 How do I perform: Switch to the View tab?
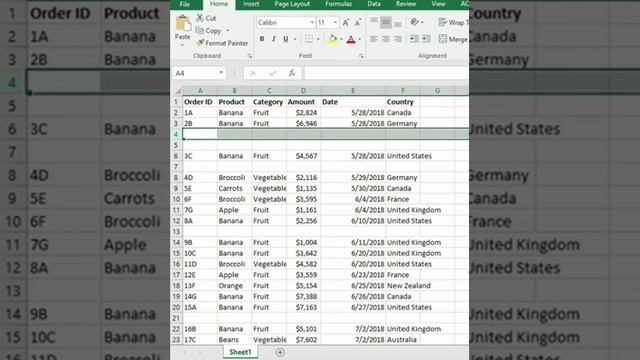tap(438, 4)
